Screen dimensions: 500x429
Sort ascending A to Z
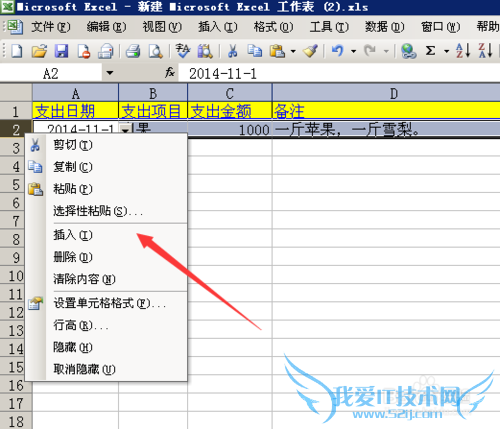(463, 51)
